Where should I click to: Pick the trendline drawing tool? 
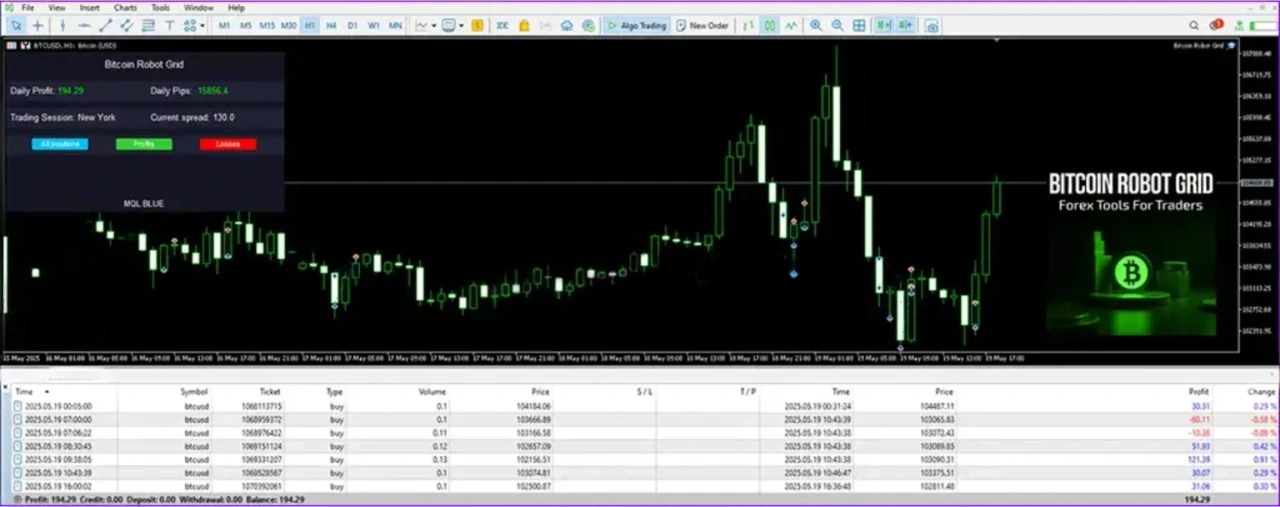106,26
